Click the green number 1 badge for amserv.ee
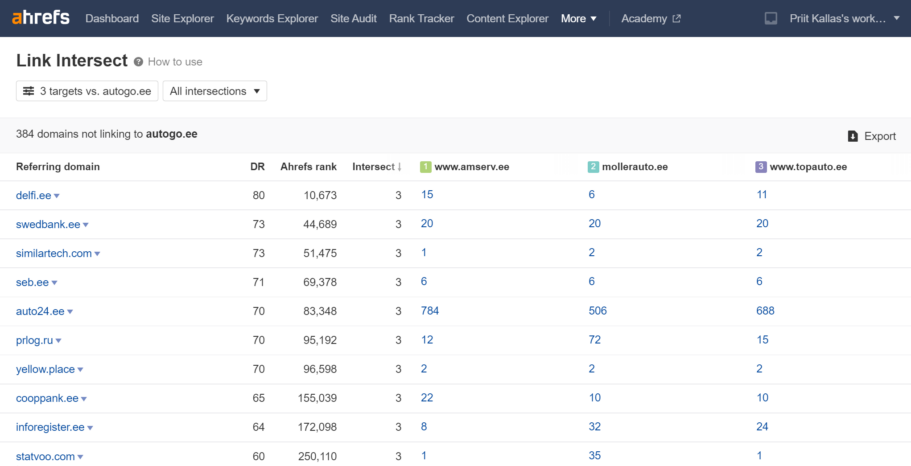Screen dimensions: 911x466 tap(425, 167)
